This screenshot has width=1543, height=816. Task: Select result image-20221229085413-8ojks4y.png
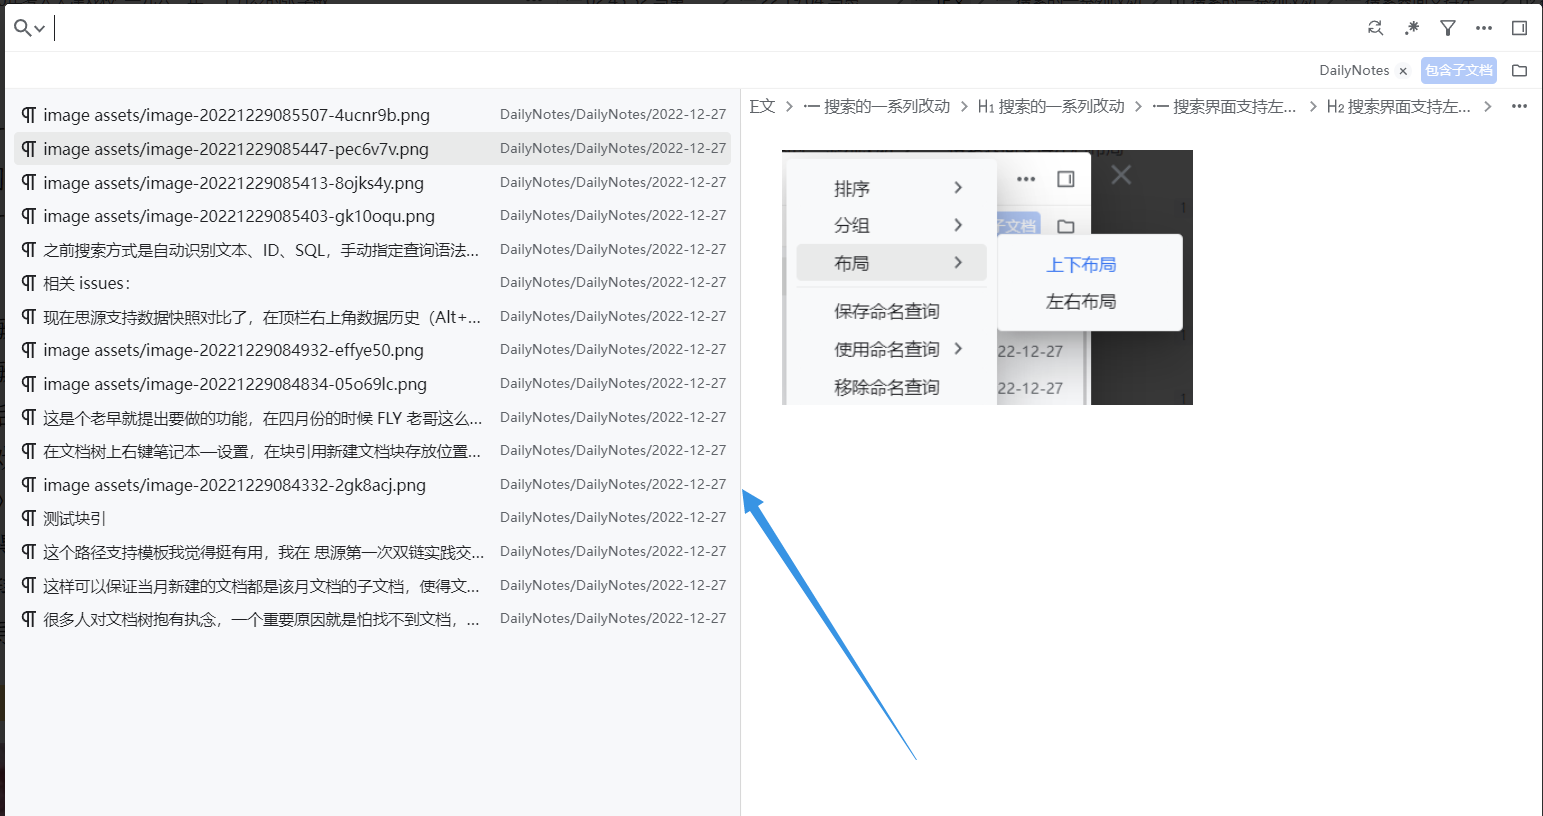pos(372,183)
